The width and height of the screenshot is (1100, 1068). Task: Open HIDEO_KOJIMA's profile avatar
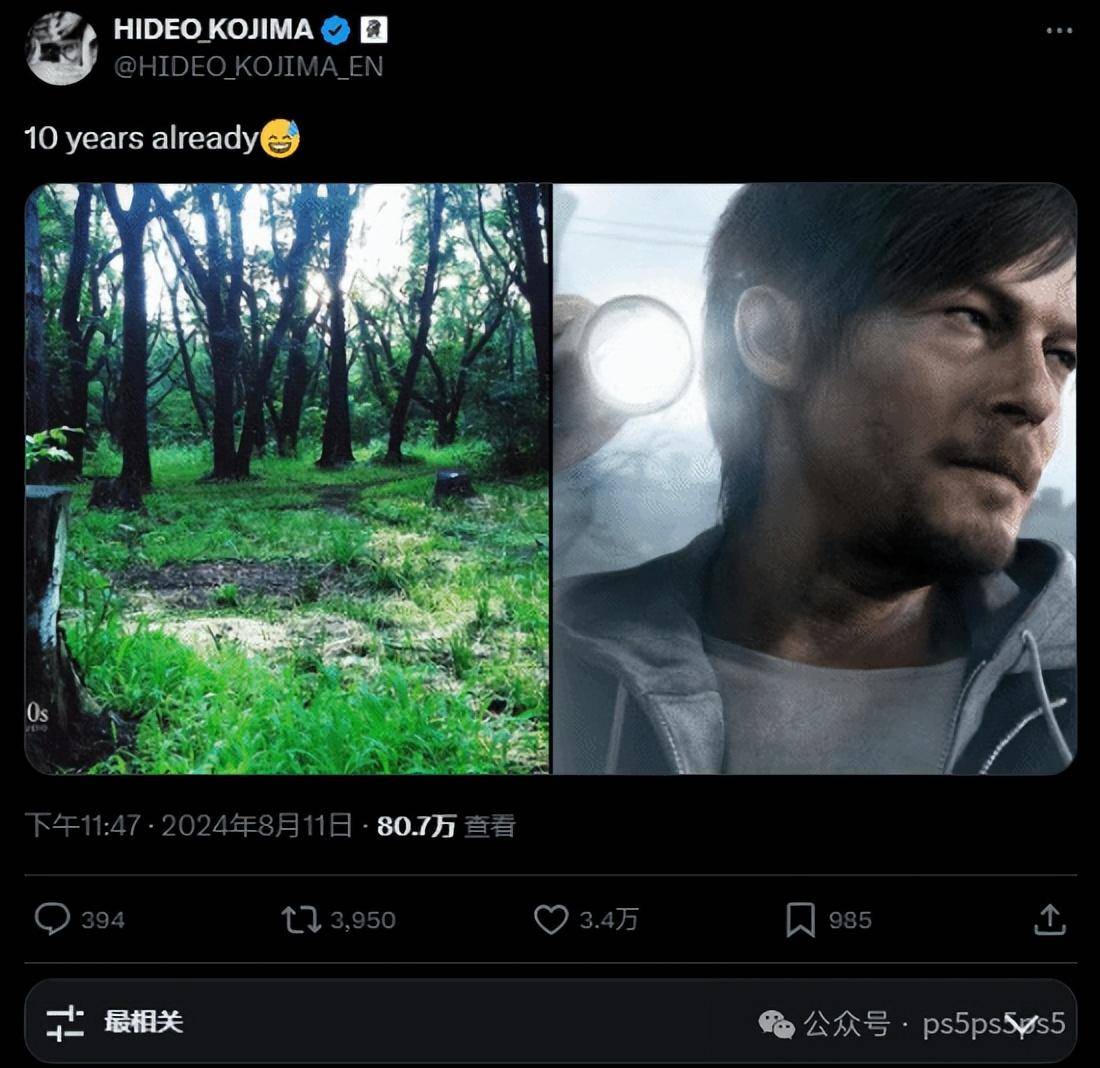click(61, 47)
